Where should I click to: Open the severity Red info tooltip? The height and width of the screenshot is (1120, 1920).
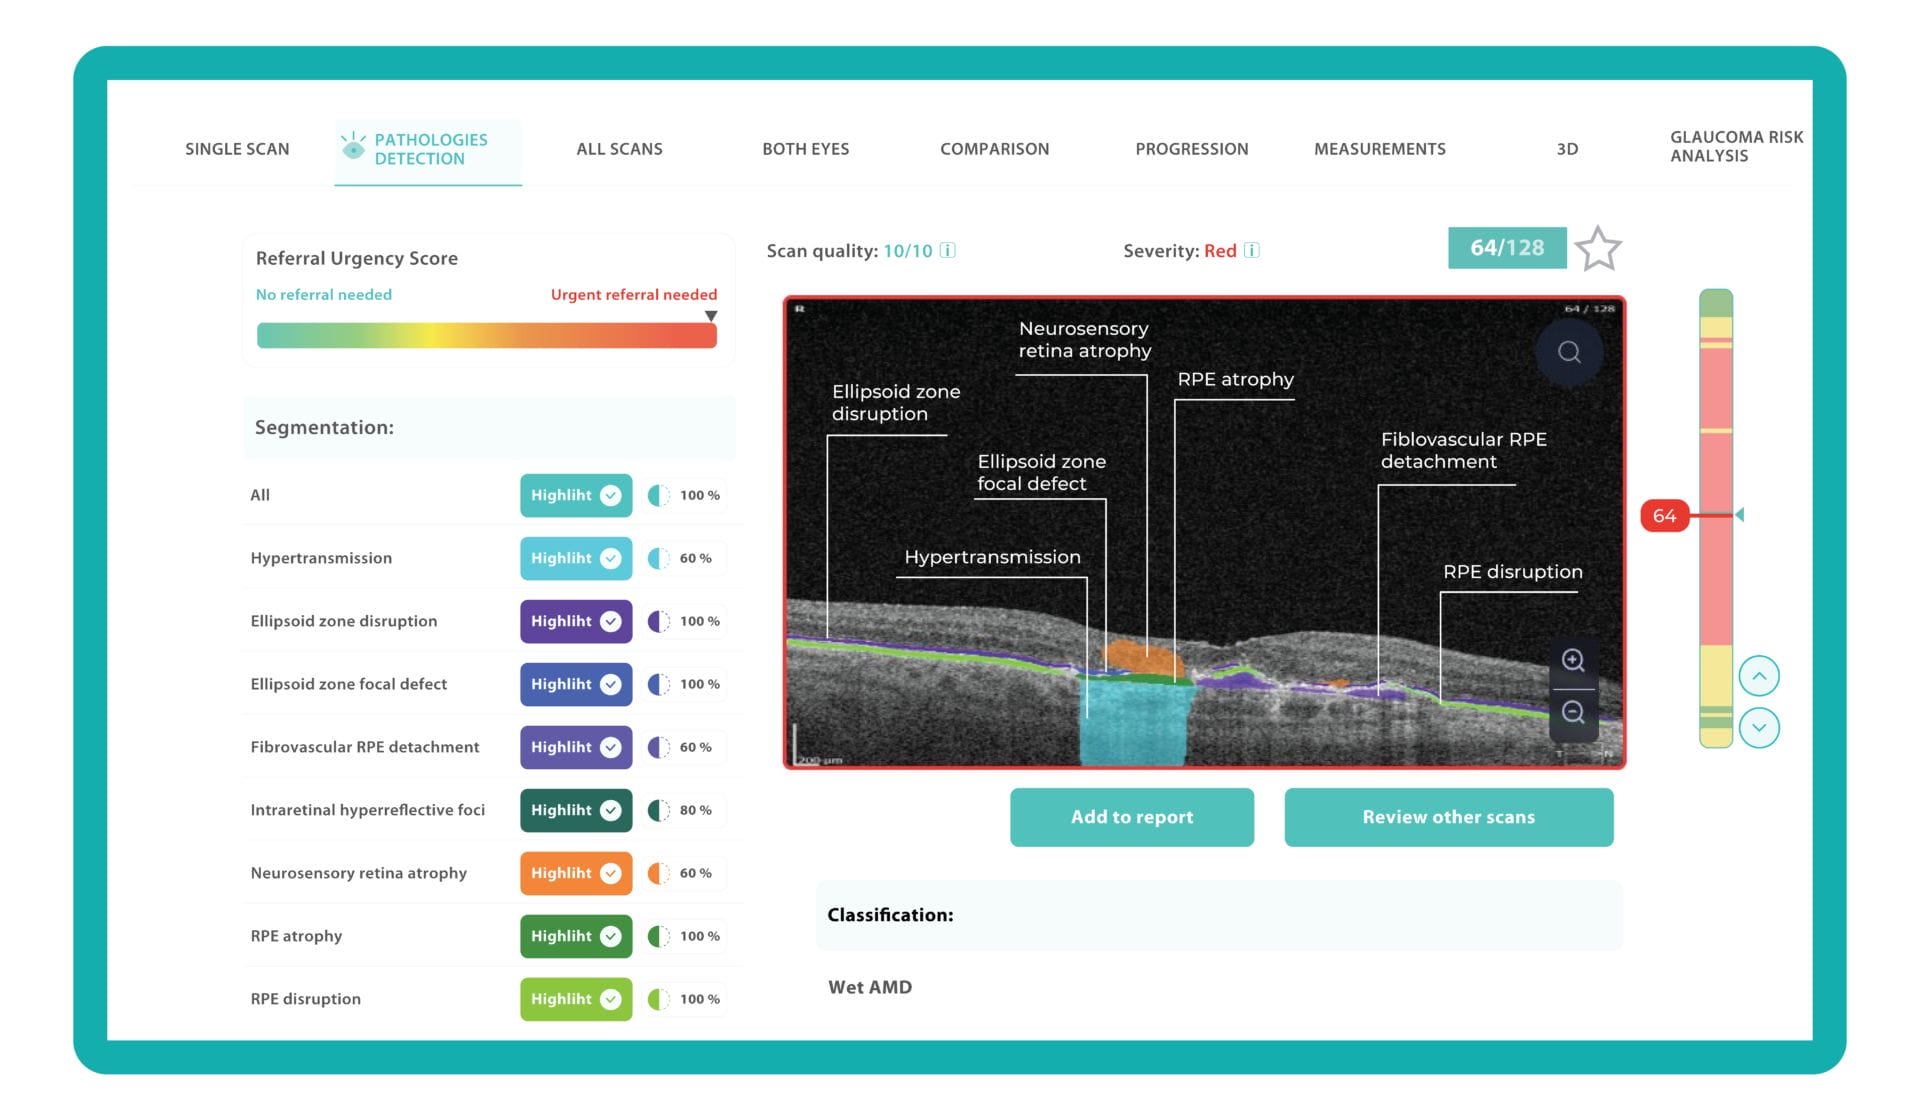pos(1252,251)
